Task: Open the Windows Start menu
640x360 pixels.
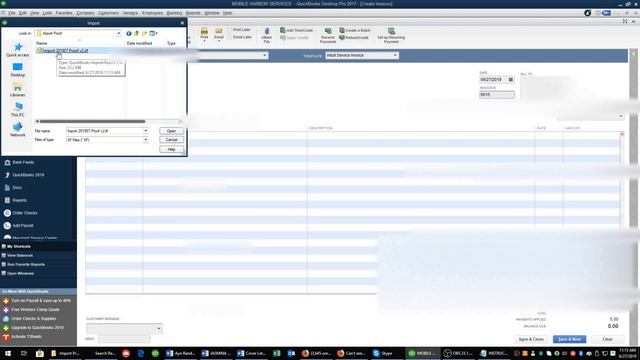Action: (x=8, y=353)
